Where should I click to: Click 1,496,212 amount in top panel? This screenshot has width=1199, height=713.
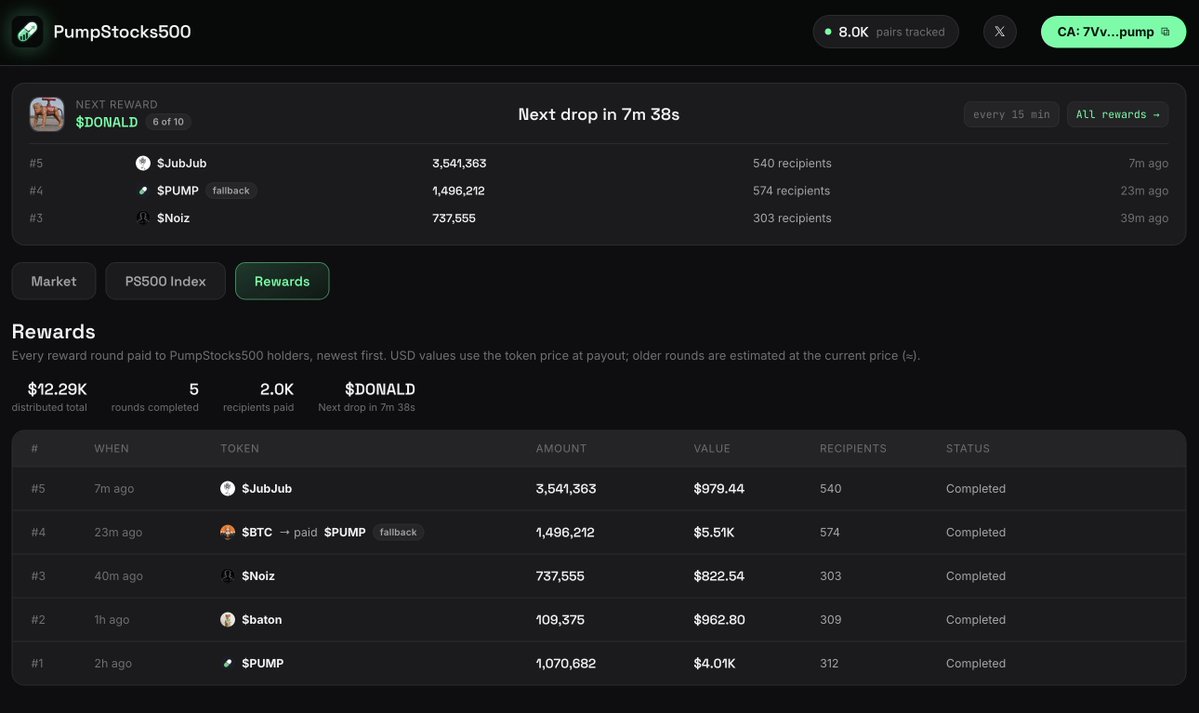(459, 190)
